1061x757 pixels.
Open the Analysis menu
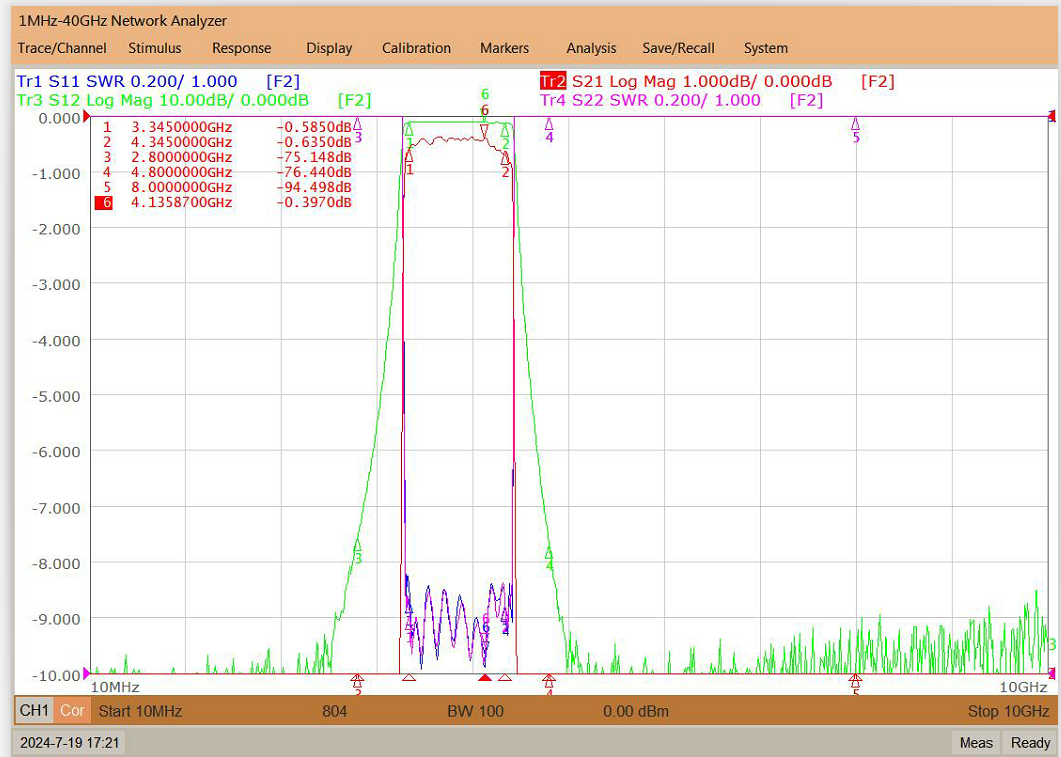click(591, 48)
